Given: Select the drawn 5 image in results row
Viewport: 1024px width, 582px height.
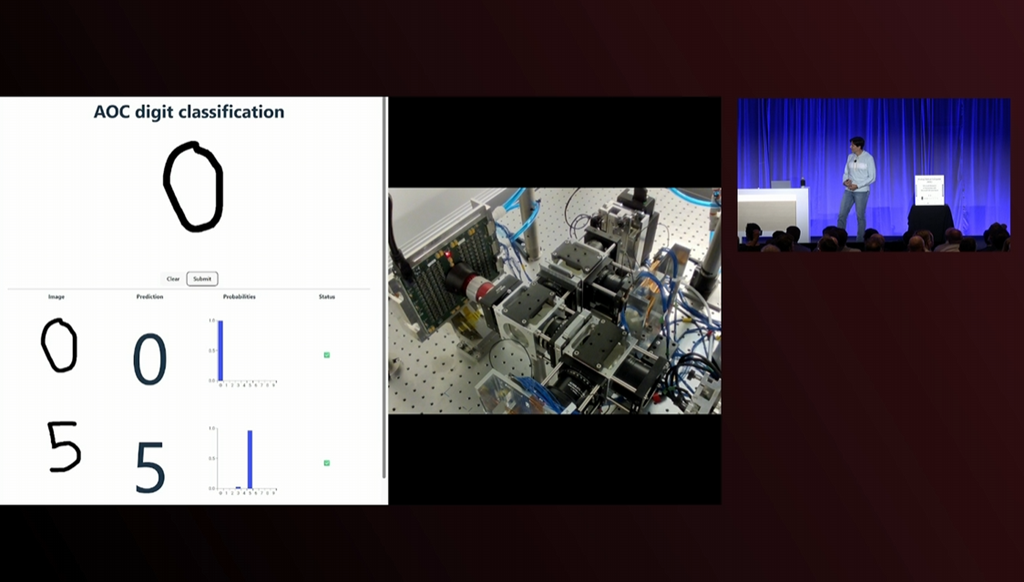Looking at the screenshot, I should 64,447.
